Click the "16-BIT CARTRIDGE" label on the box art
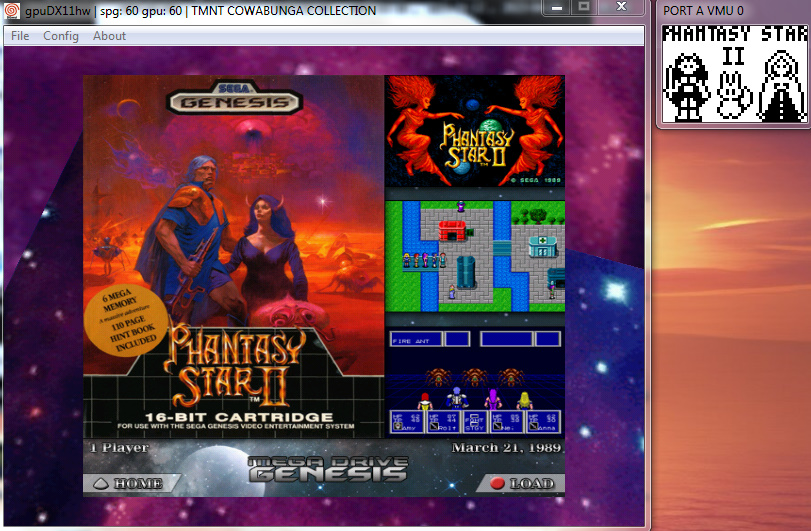The height and width of the screenshot is (531, 811). [x=239, y=417]
